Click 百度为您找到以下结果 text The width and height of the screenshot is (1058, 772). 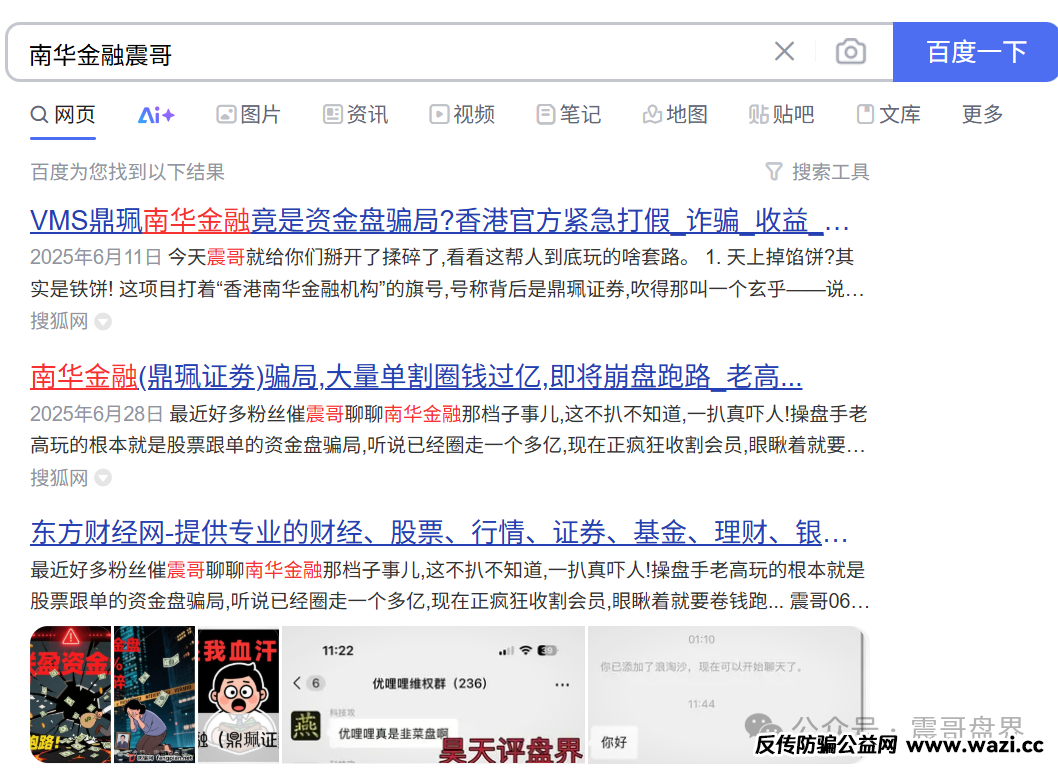click(x=128, y=172)
